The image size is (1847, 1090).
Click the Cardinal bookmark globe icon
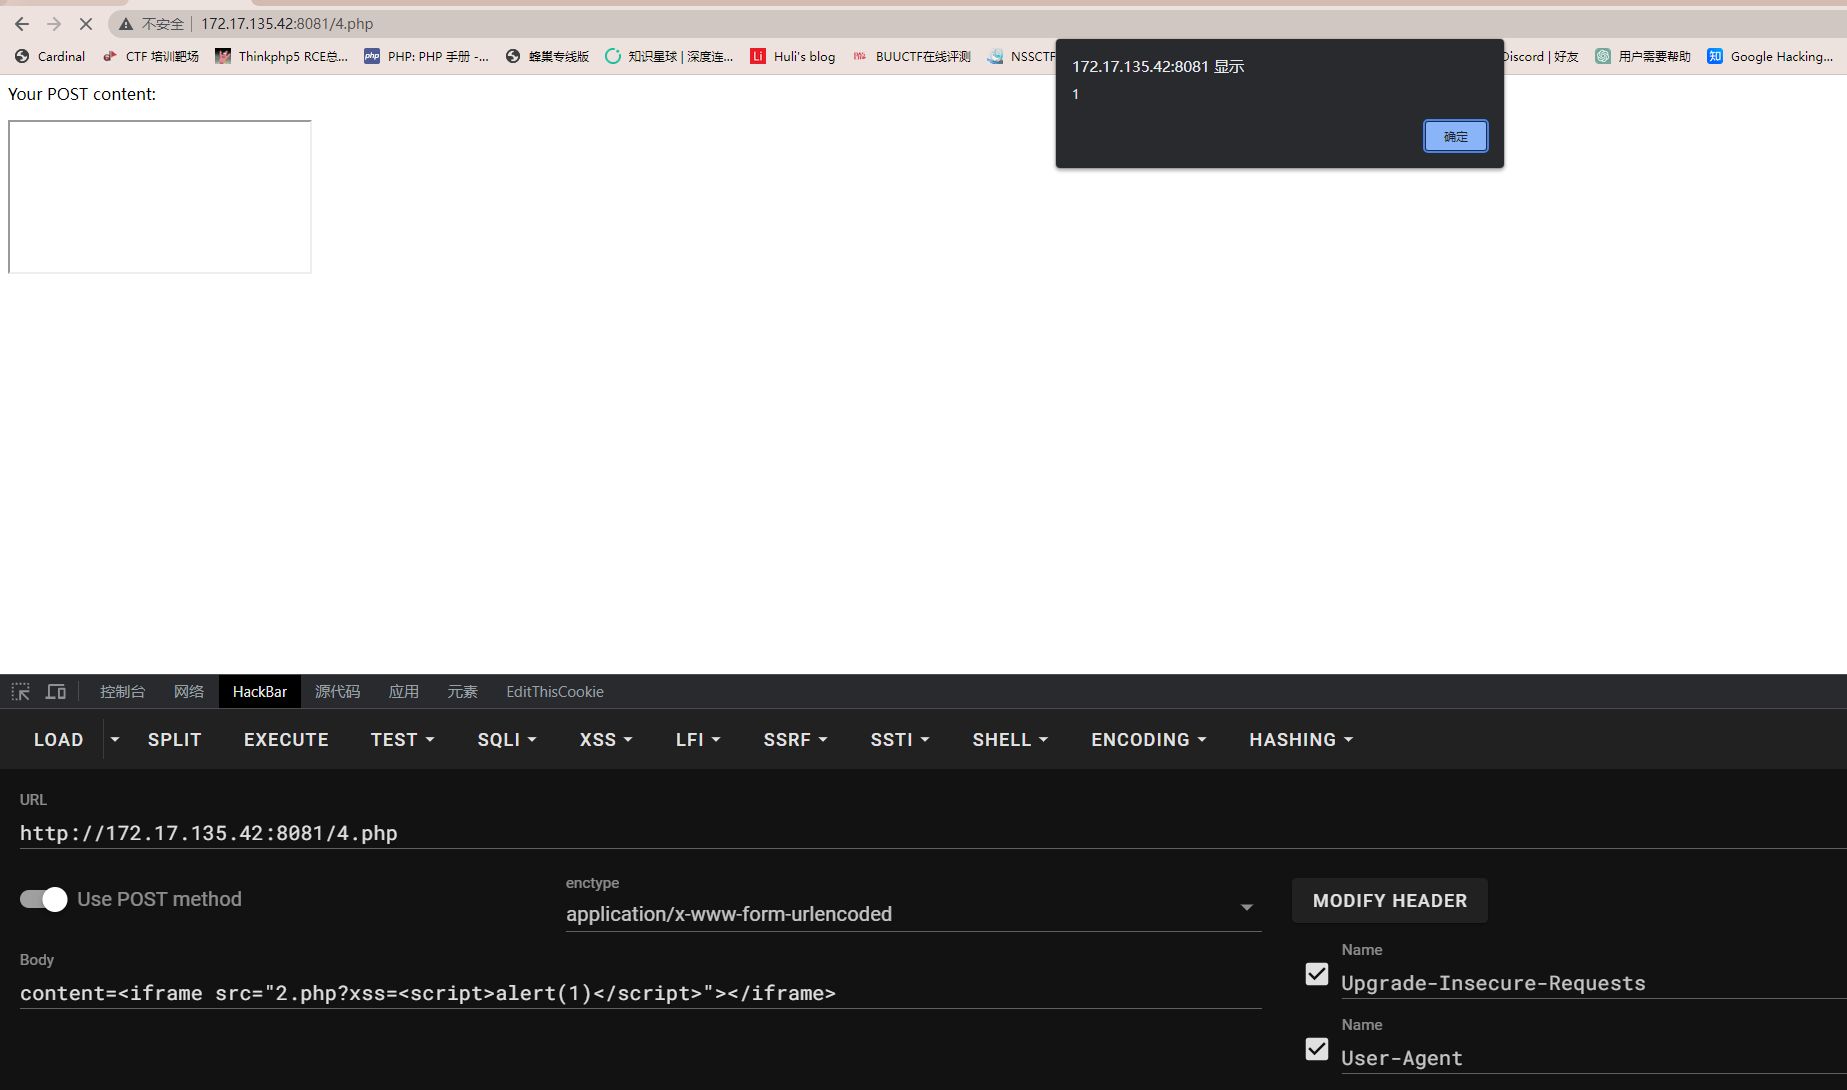click(x=22, y=57)
